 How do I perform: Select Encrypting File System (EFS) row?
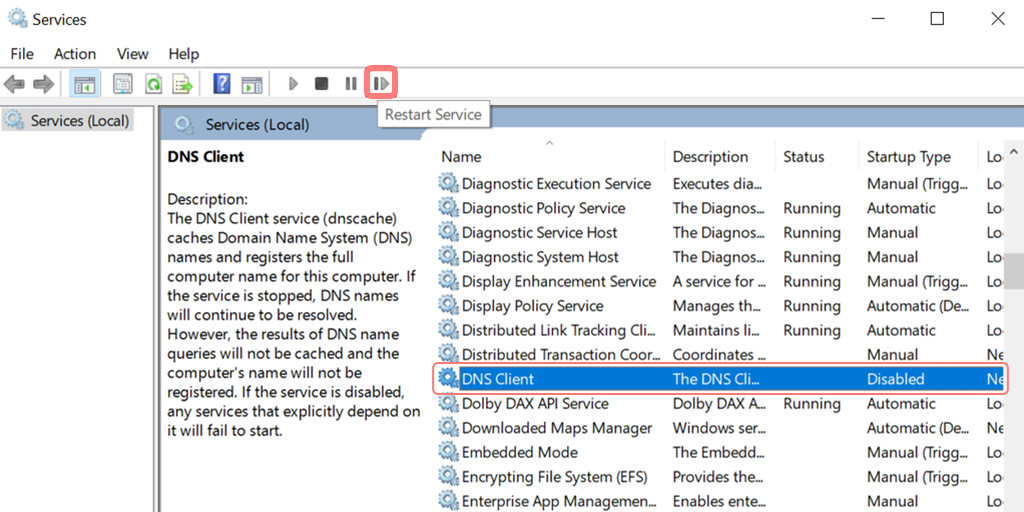point(721,477)
